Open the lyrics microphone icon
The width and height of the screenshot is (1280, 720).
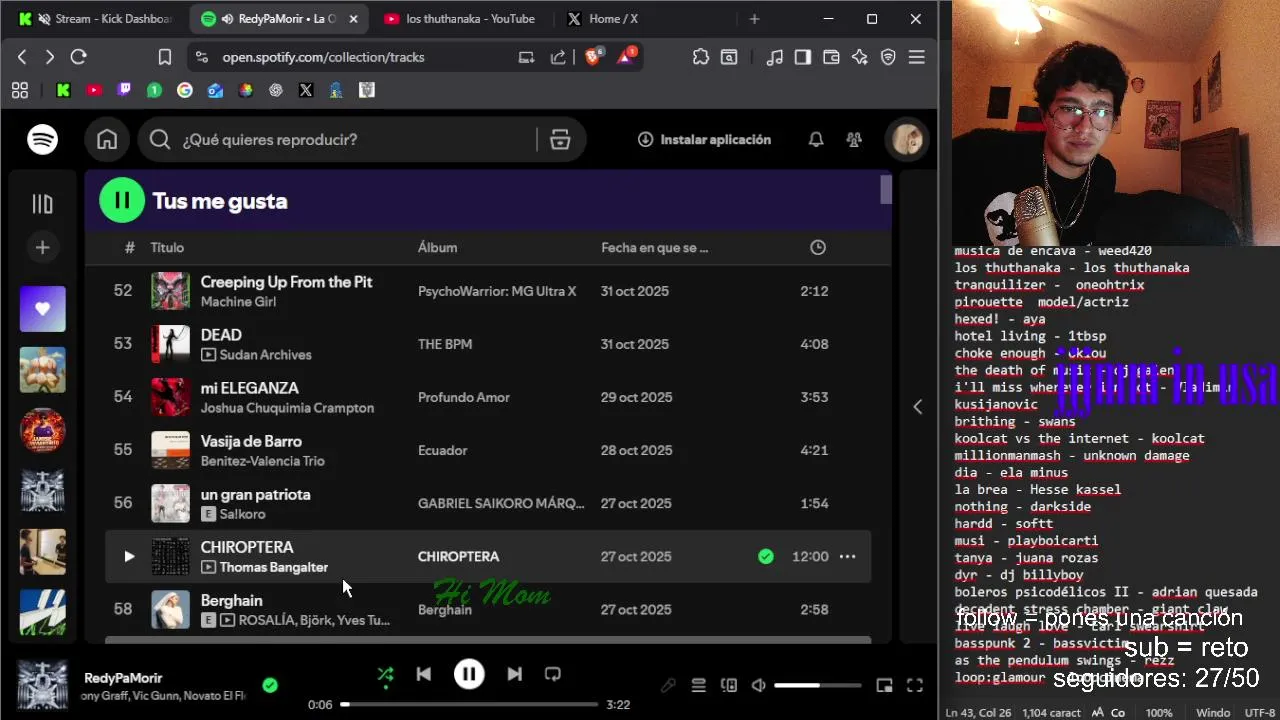click(x=668, y=685)
